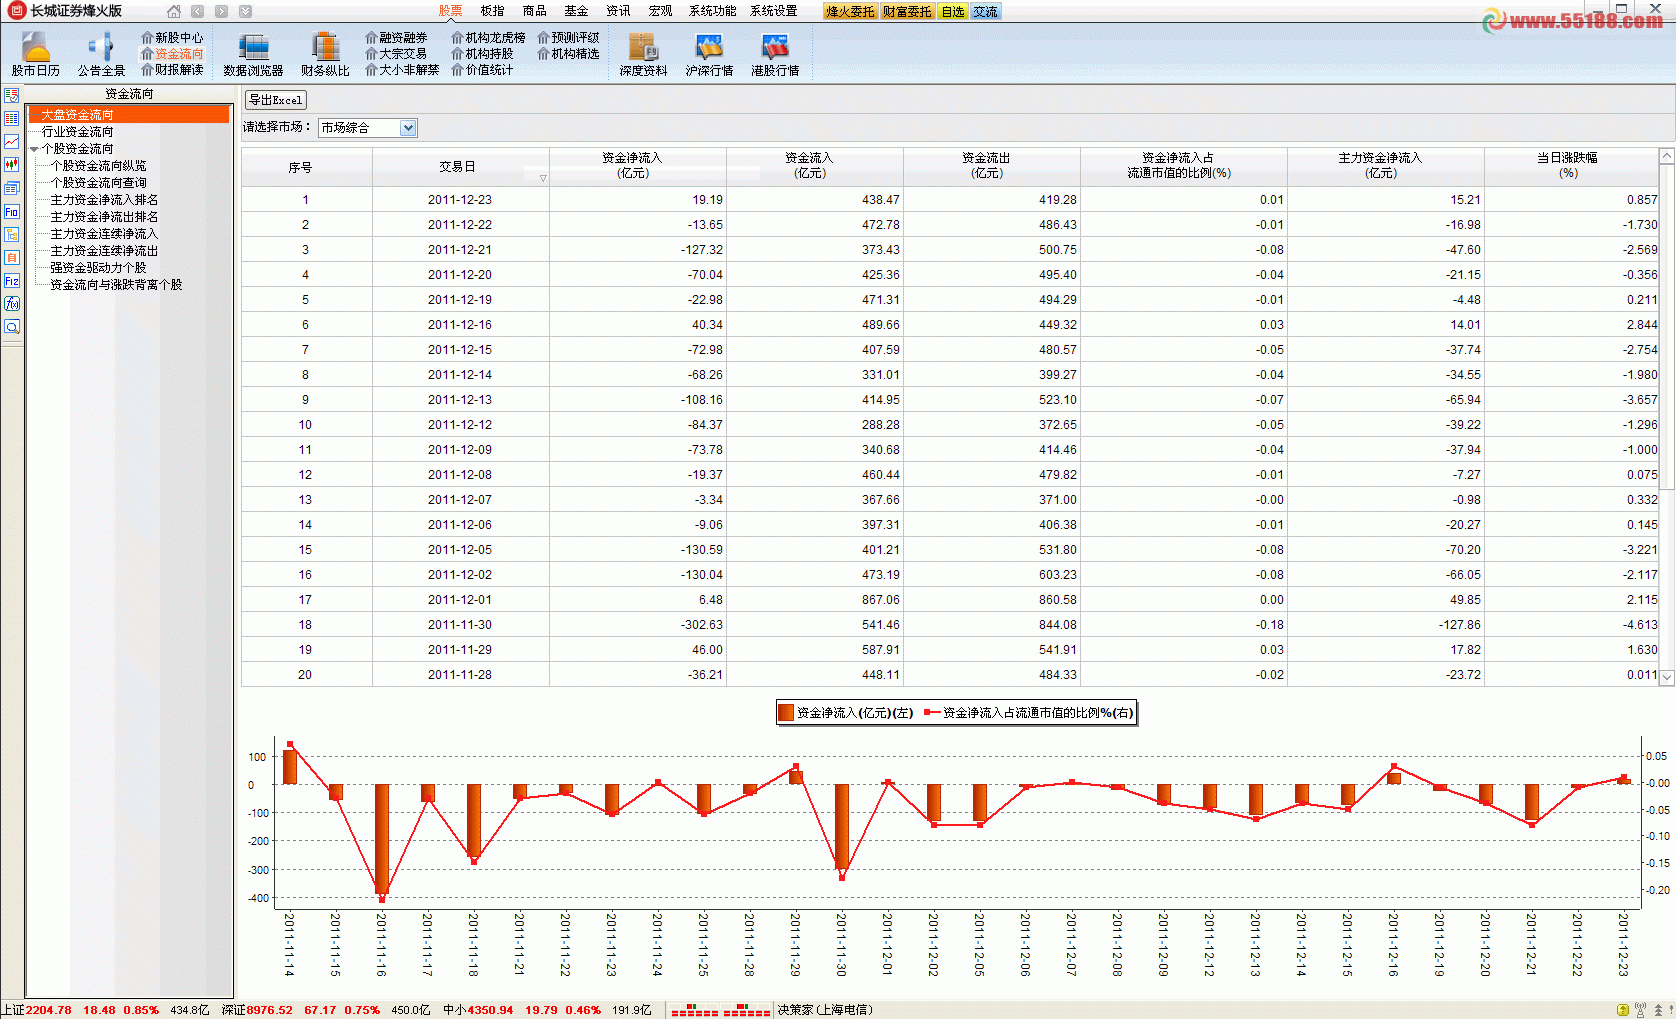Click the table scrollbar down arrow
This screenshot has width=1676, height=1019.
(1667, 677)
